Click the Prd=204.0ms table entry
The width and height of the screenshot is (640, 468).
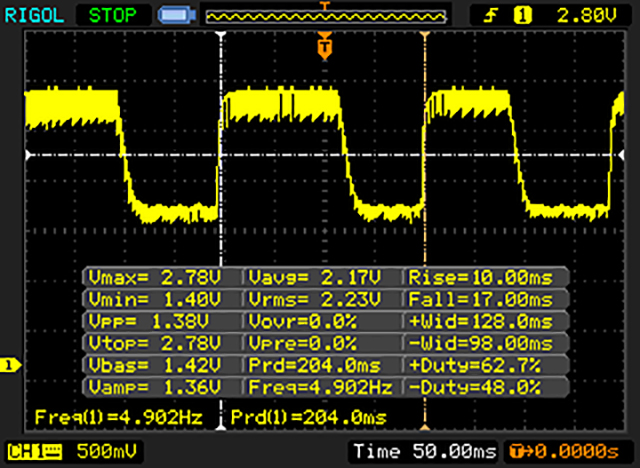[x=315, y=365]
